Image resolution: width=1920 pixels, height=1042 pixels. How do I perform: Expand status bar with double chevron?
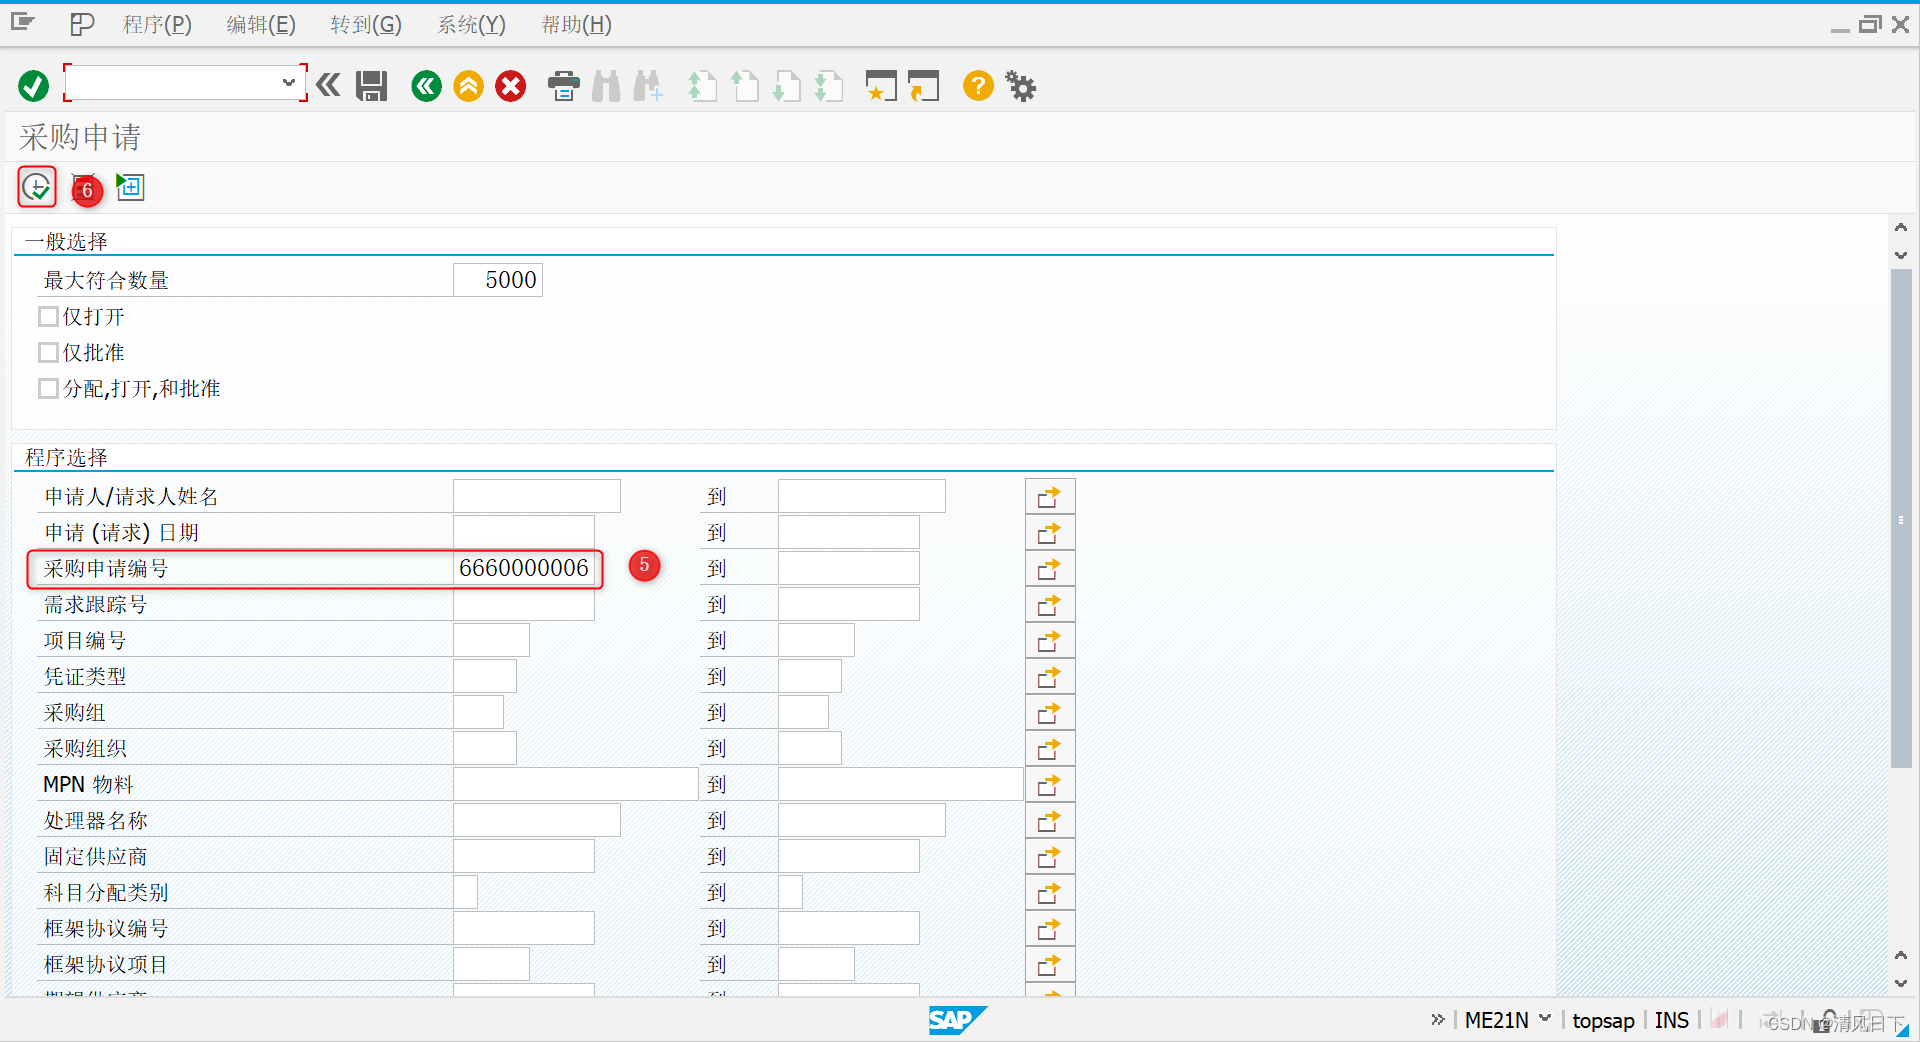pos(1437,1019)
